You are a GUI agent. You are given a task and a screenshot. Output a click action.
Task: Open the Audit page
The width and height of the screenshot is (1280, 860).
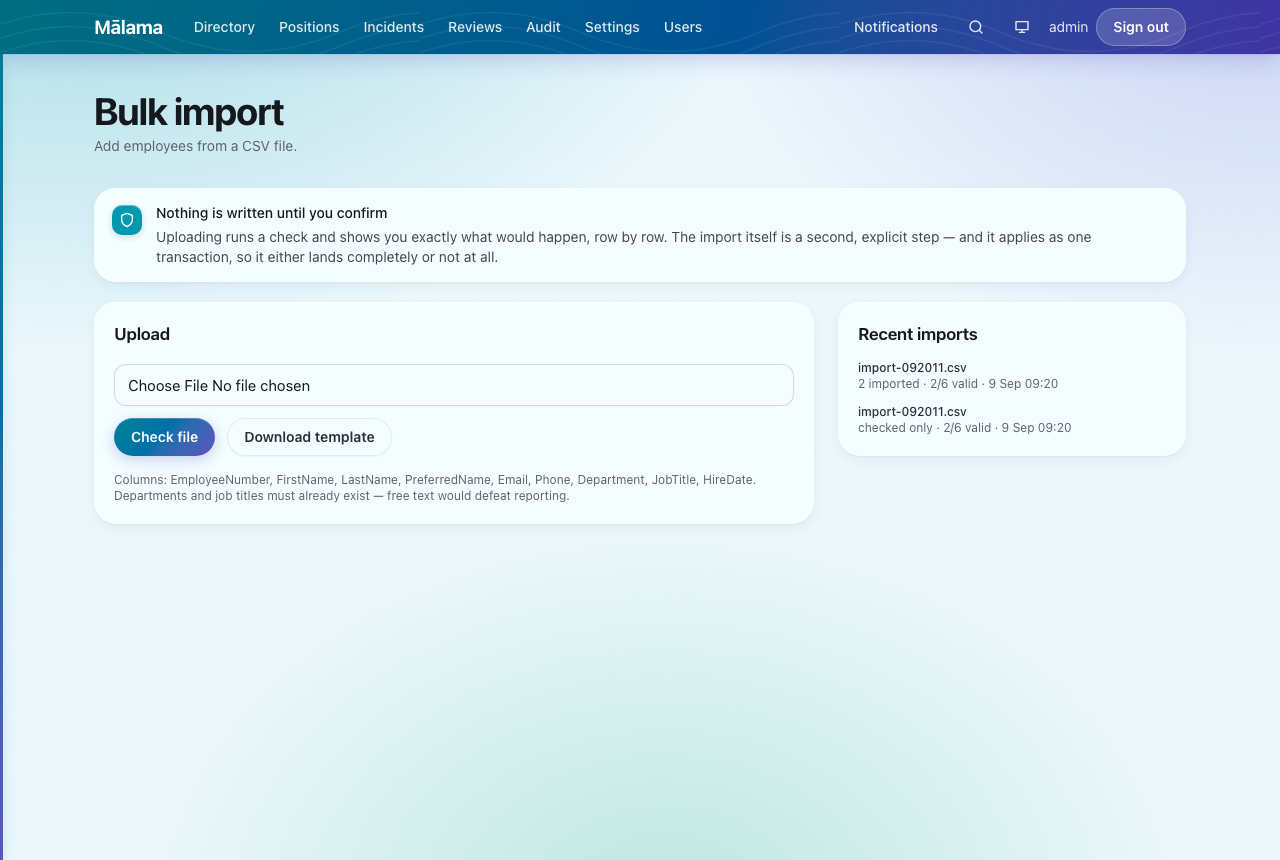543,27
